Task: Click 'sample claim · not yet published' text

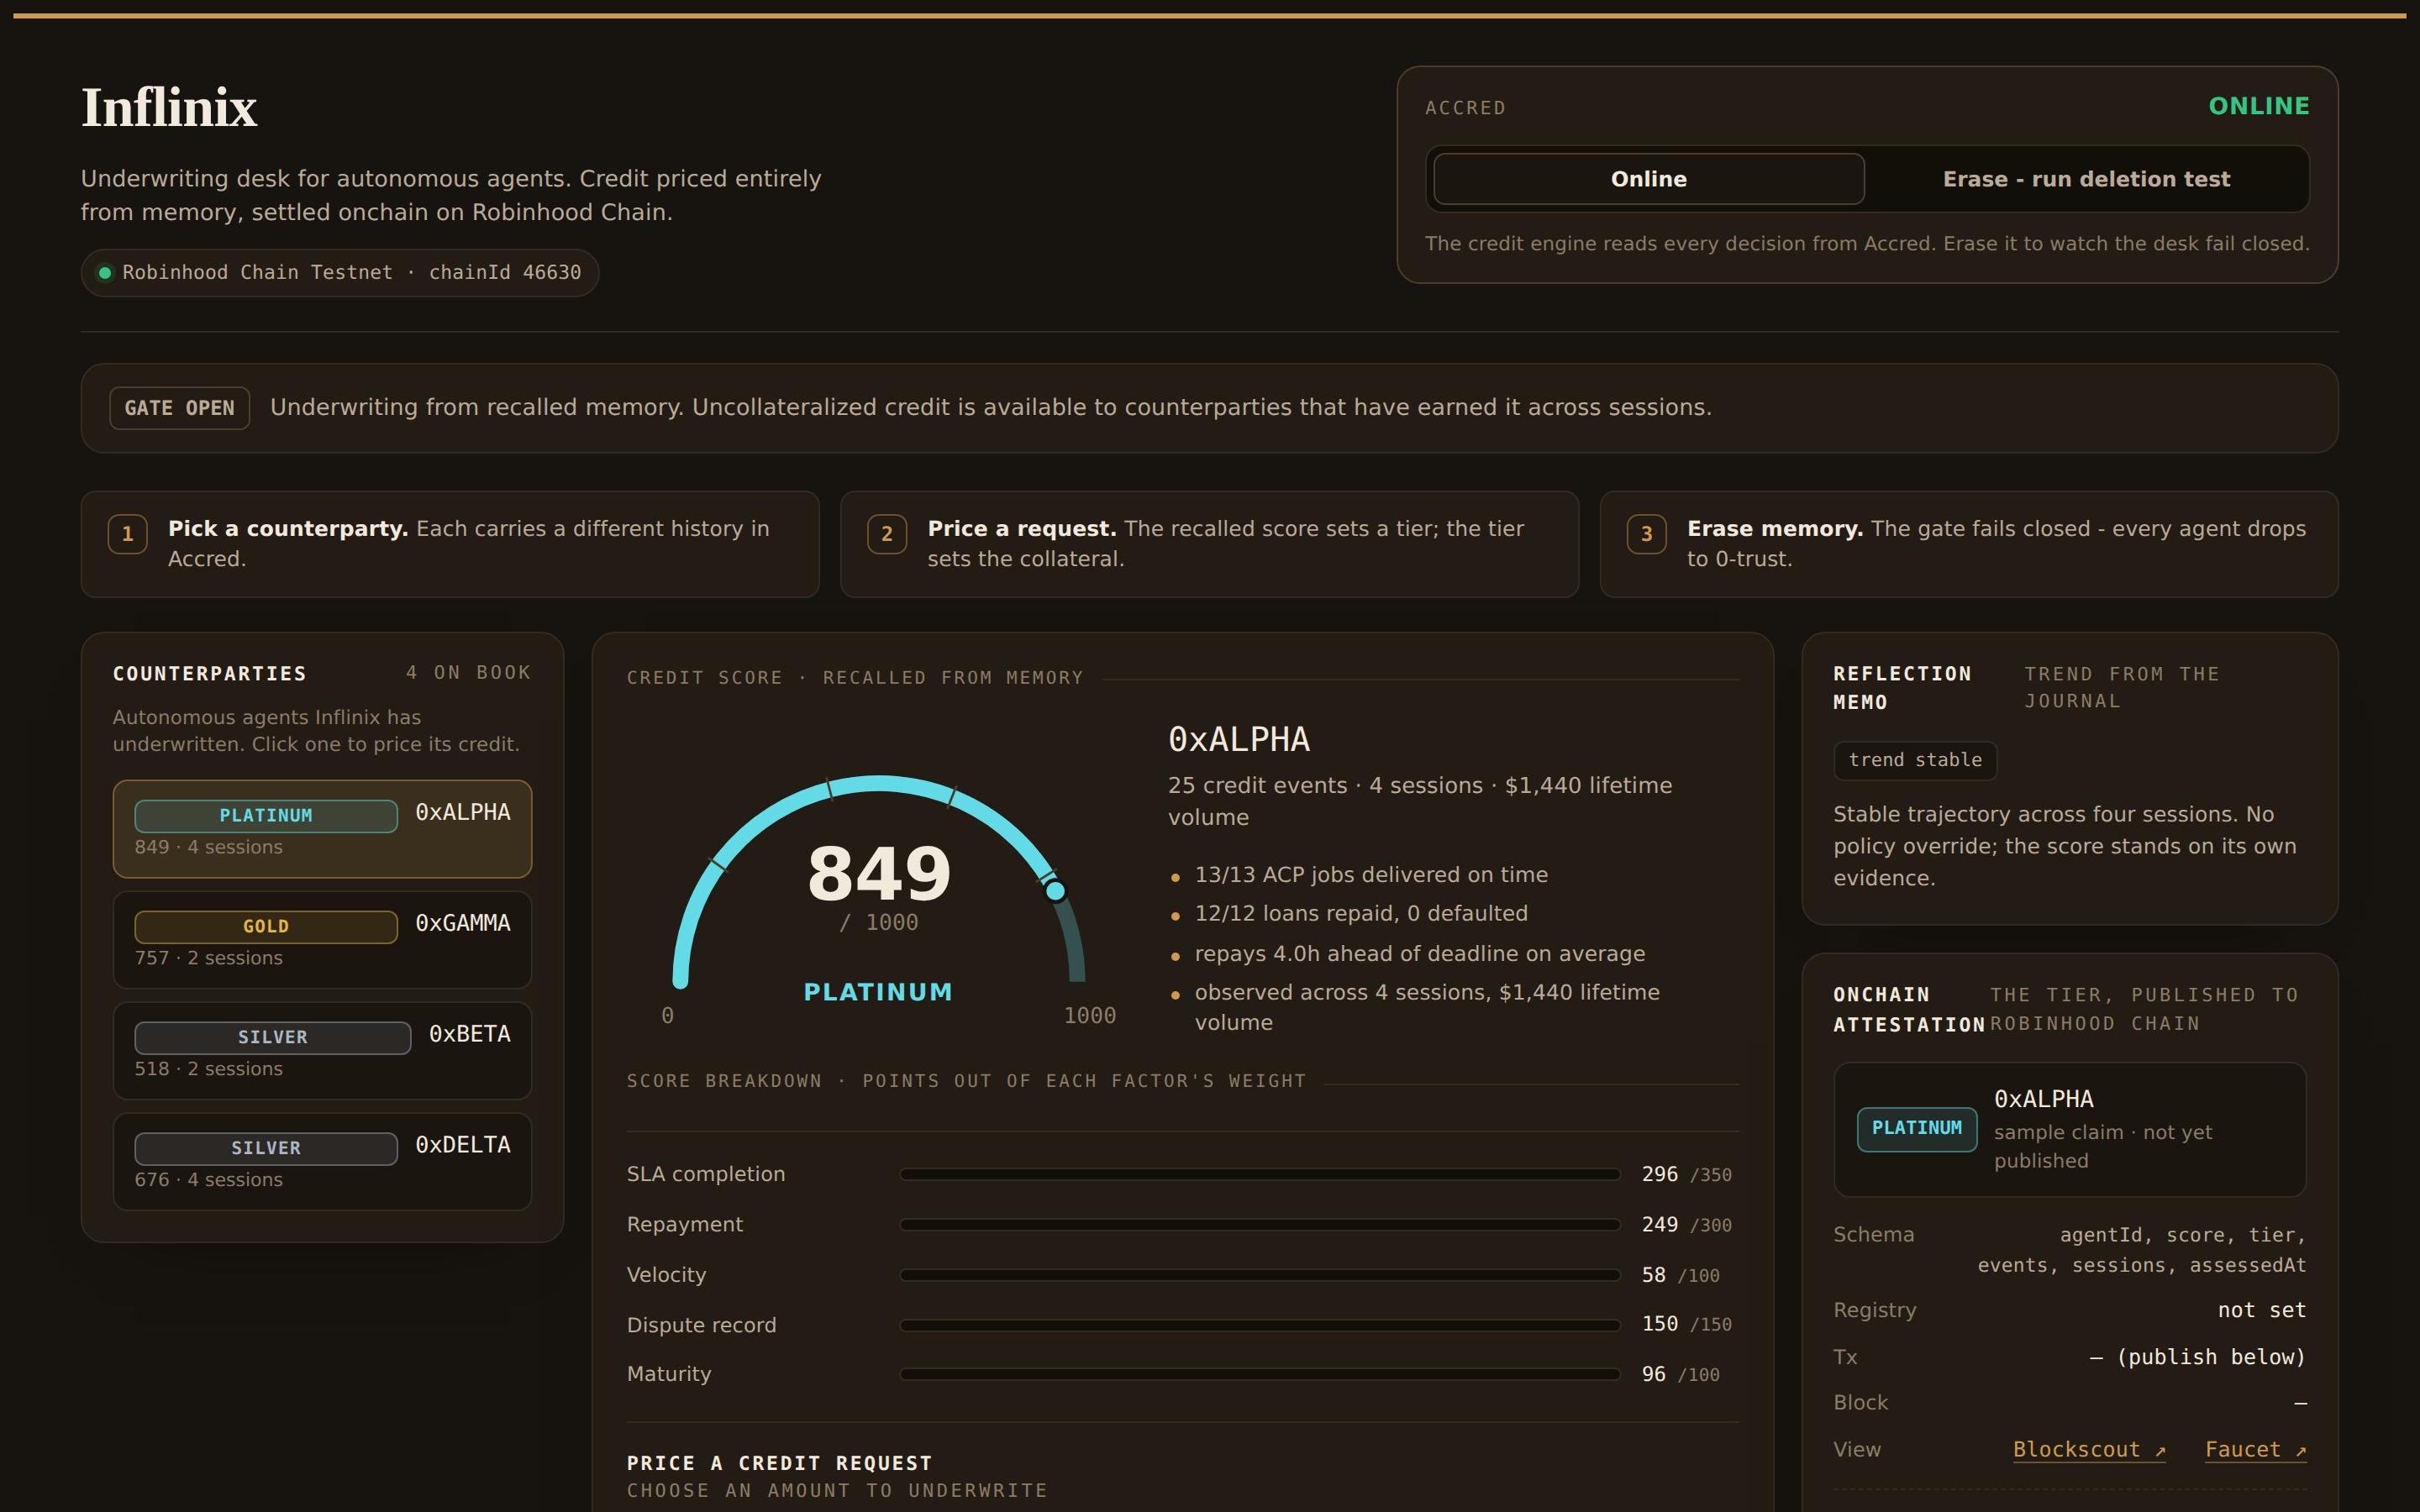Action: click(2102, 1146)
